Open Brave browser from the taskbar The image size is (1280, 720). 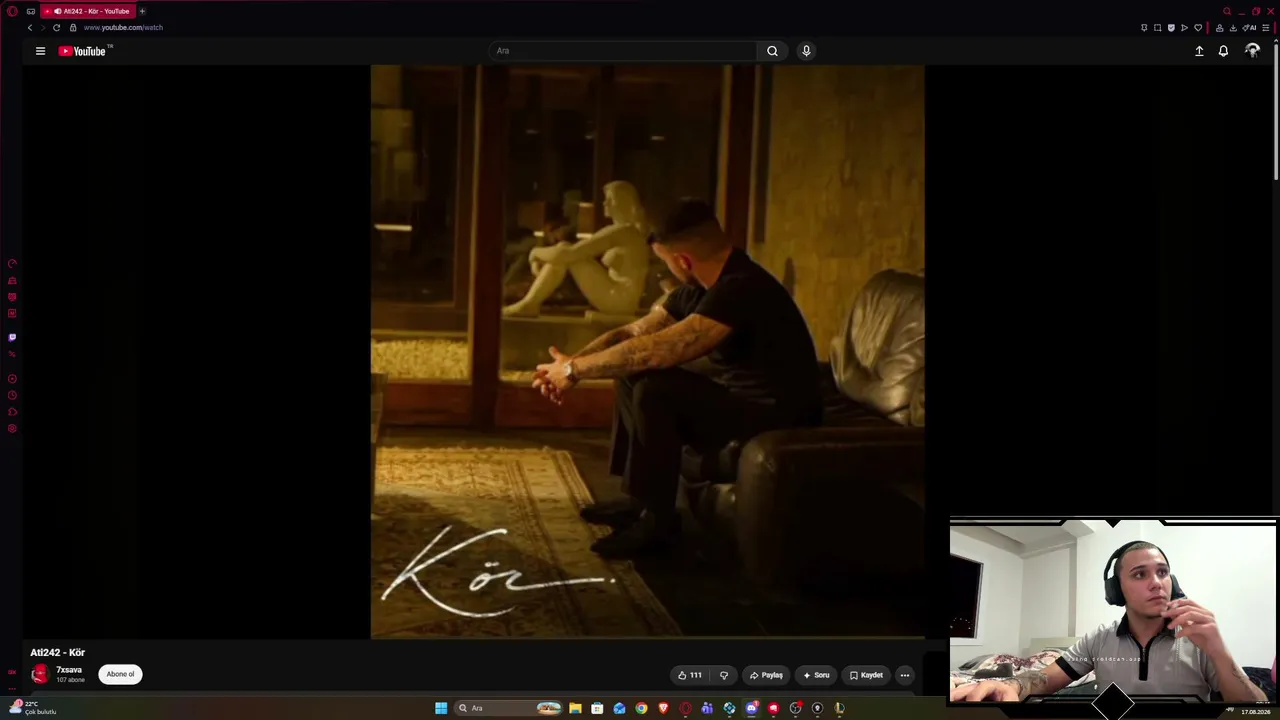(663, 708)
